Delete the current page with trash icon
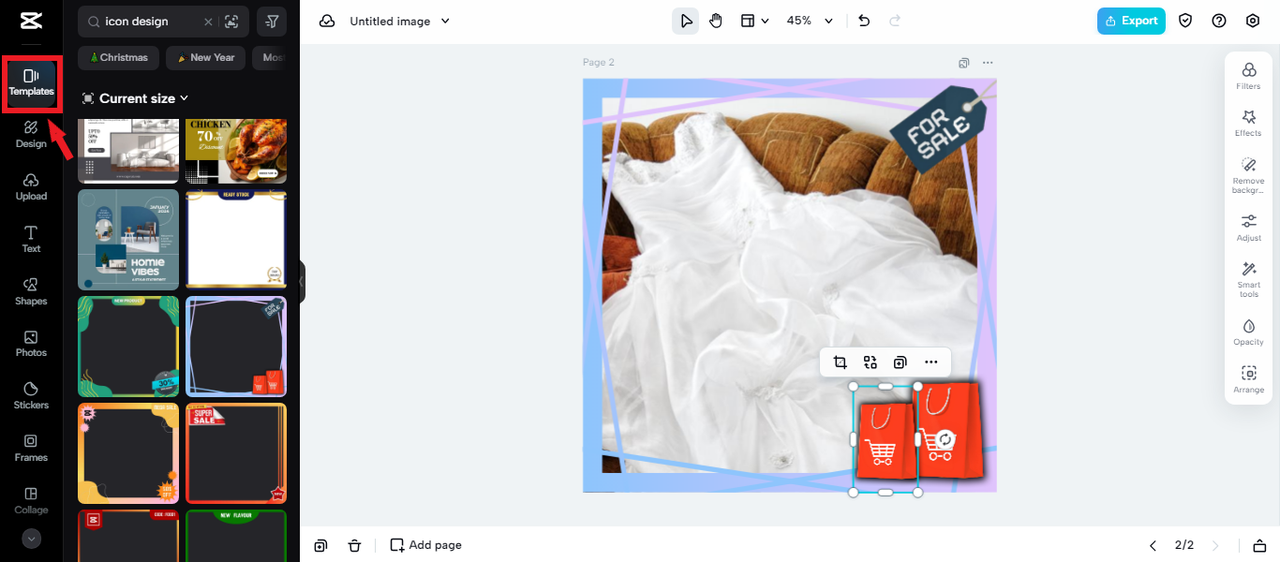This screenshot has width=1280, height=562. [x=354, y=545]
